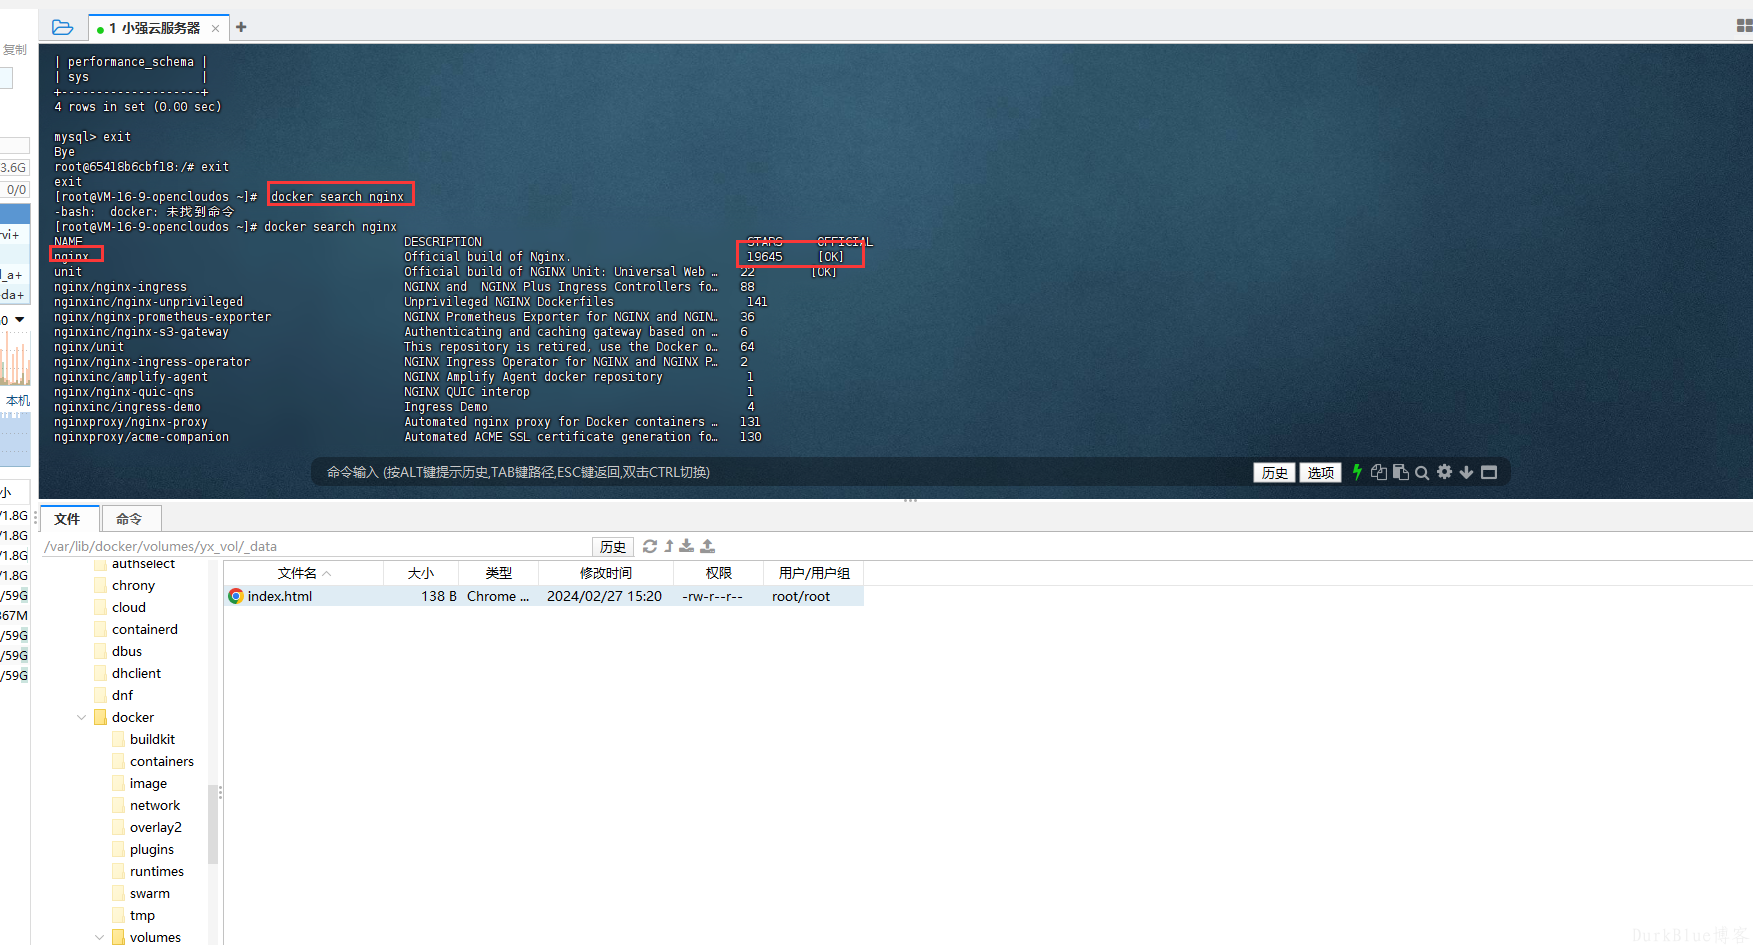Click the root/root owner cell
Image resolution: width=1753 pixels, height=945 pixels.
(801, 596)
